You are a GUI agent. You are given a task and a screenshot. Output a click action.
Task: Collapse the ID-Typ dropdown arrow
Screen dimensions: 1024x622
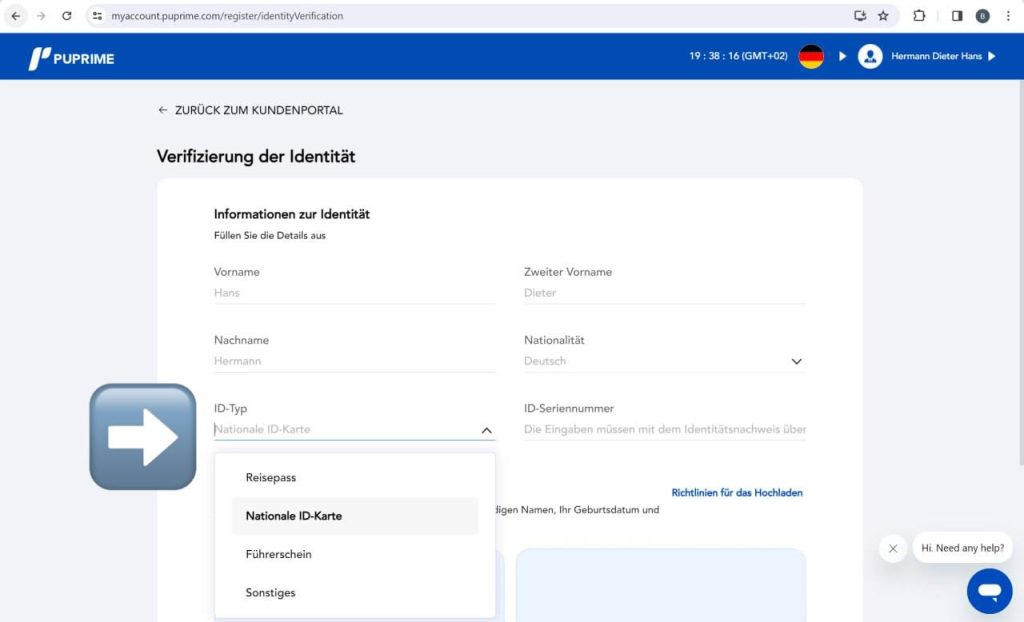[486, 430]
